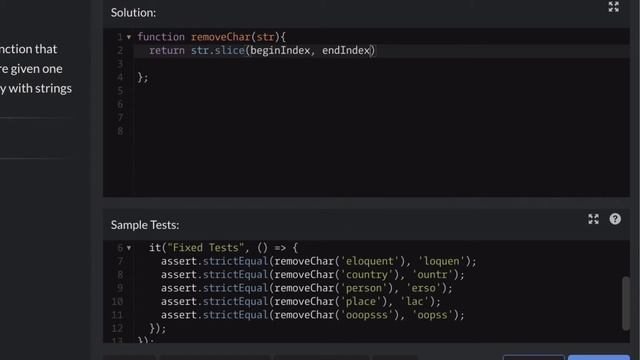This screenshot has width=640, height=360.
Task: Click str.slice in the return statement
Action: pos(218,51)
